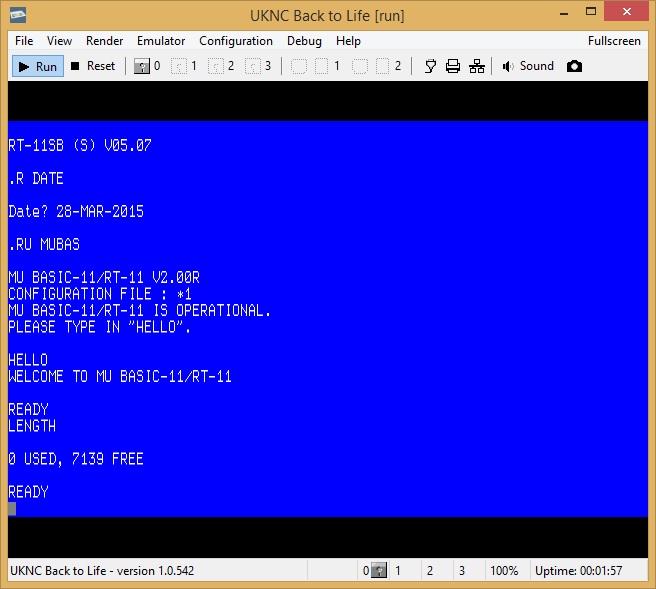Click the 100% zoom status indicator

click(504, 571)
